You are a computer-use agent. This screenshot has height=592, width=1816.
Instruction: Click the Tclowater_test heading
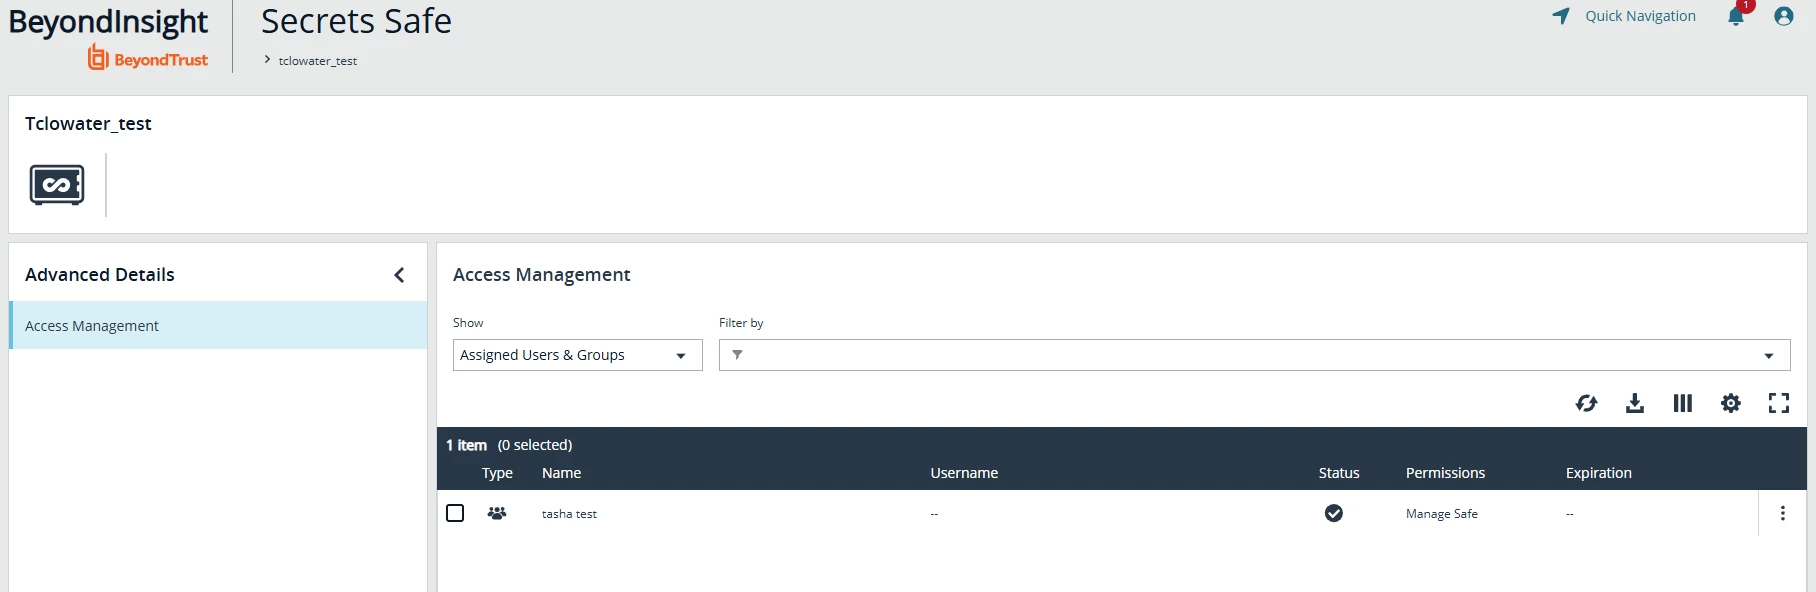click(x=88, y=124)
